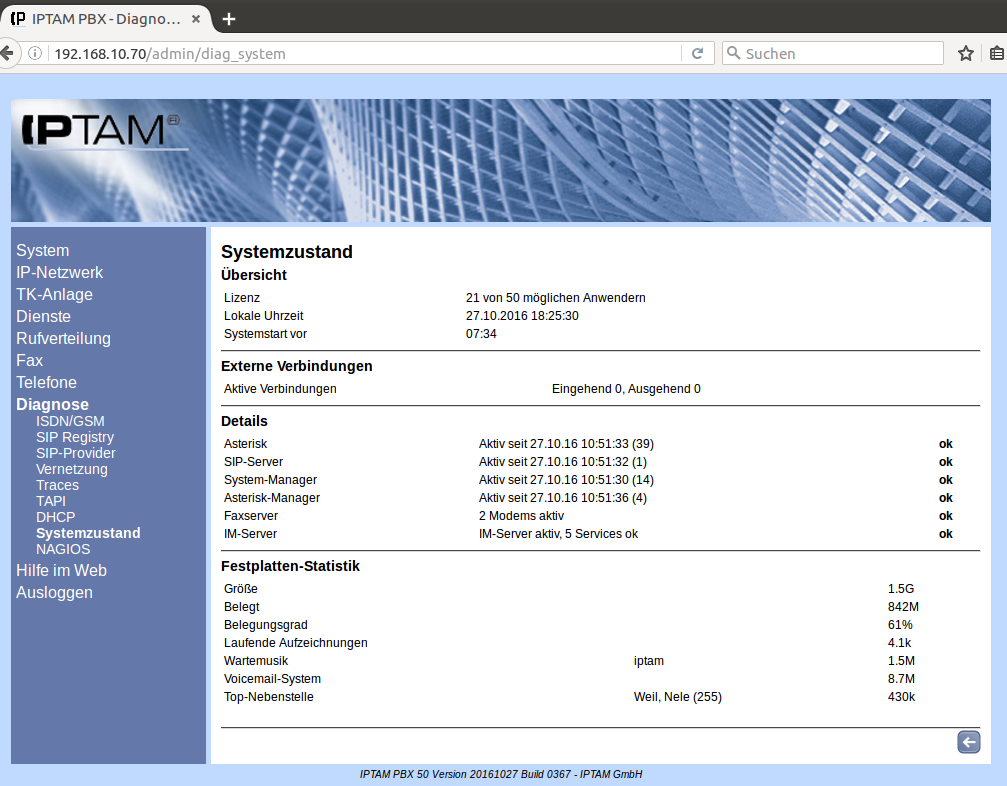
Task: Open the bookmarks list icon
Action: [x=996, y=54]
